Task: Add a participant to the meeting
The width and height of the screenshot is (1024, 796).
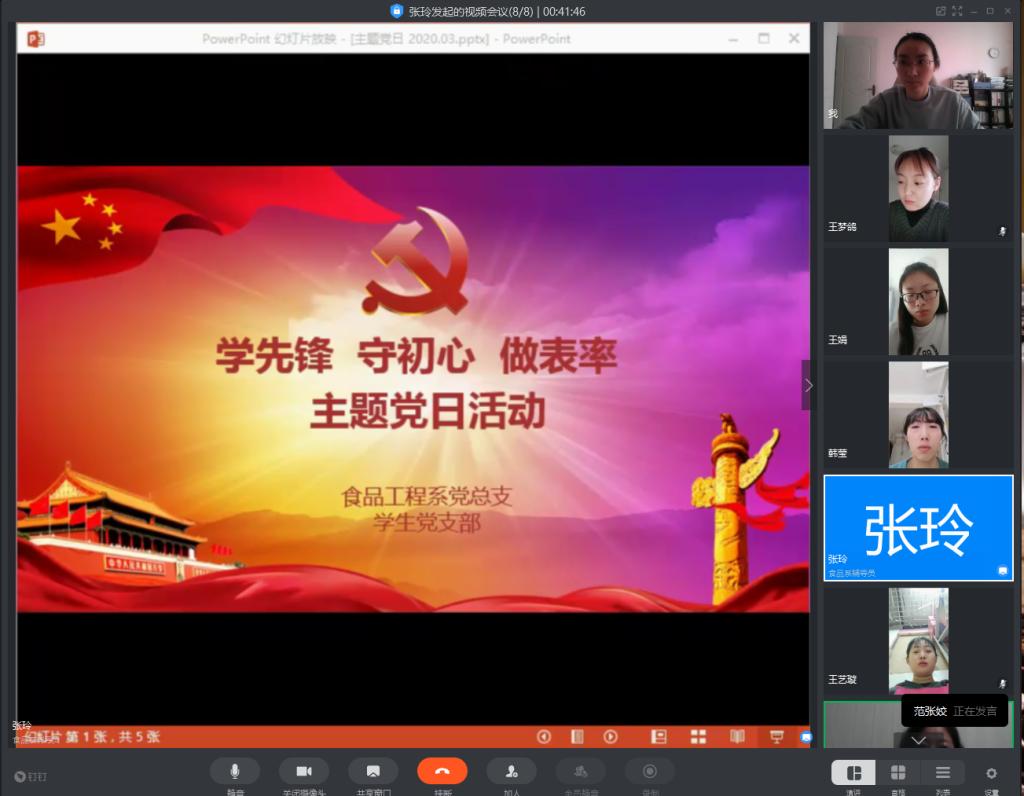Action: (x=511, y=771)
